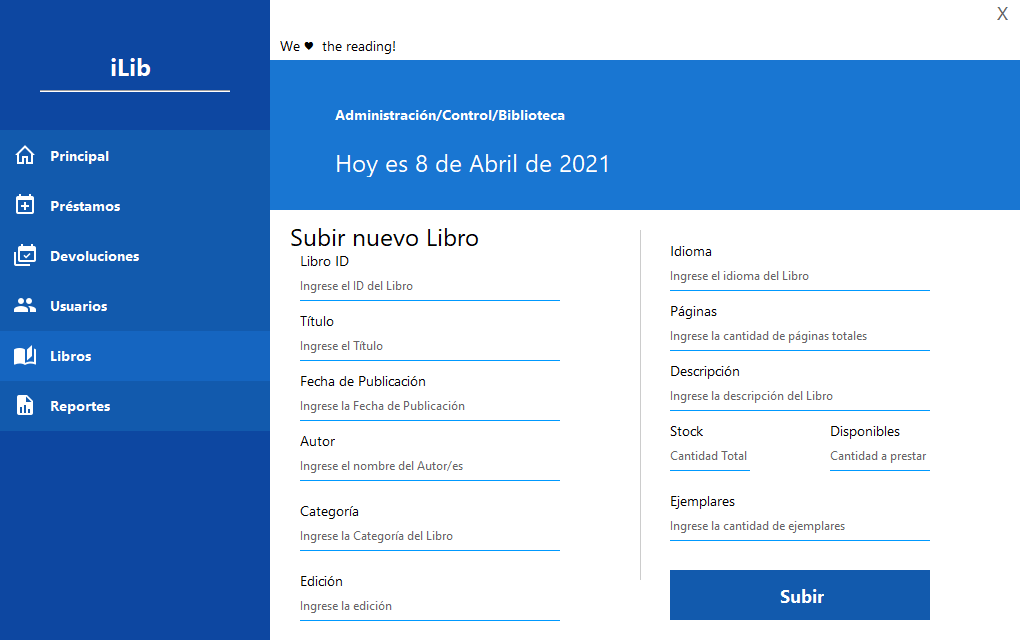This screenshot has height=640, width=1020.
Task: Click the Usuarios people icon
Action: pos(25,305)
